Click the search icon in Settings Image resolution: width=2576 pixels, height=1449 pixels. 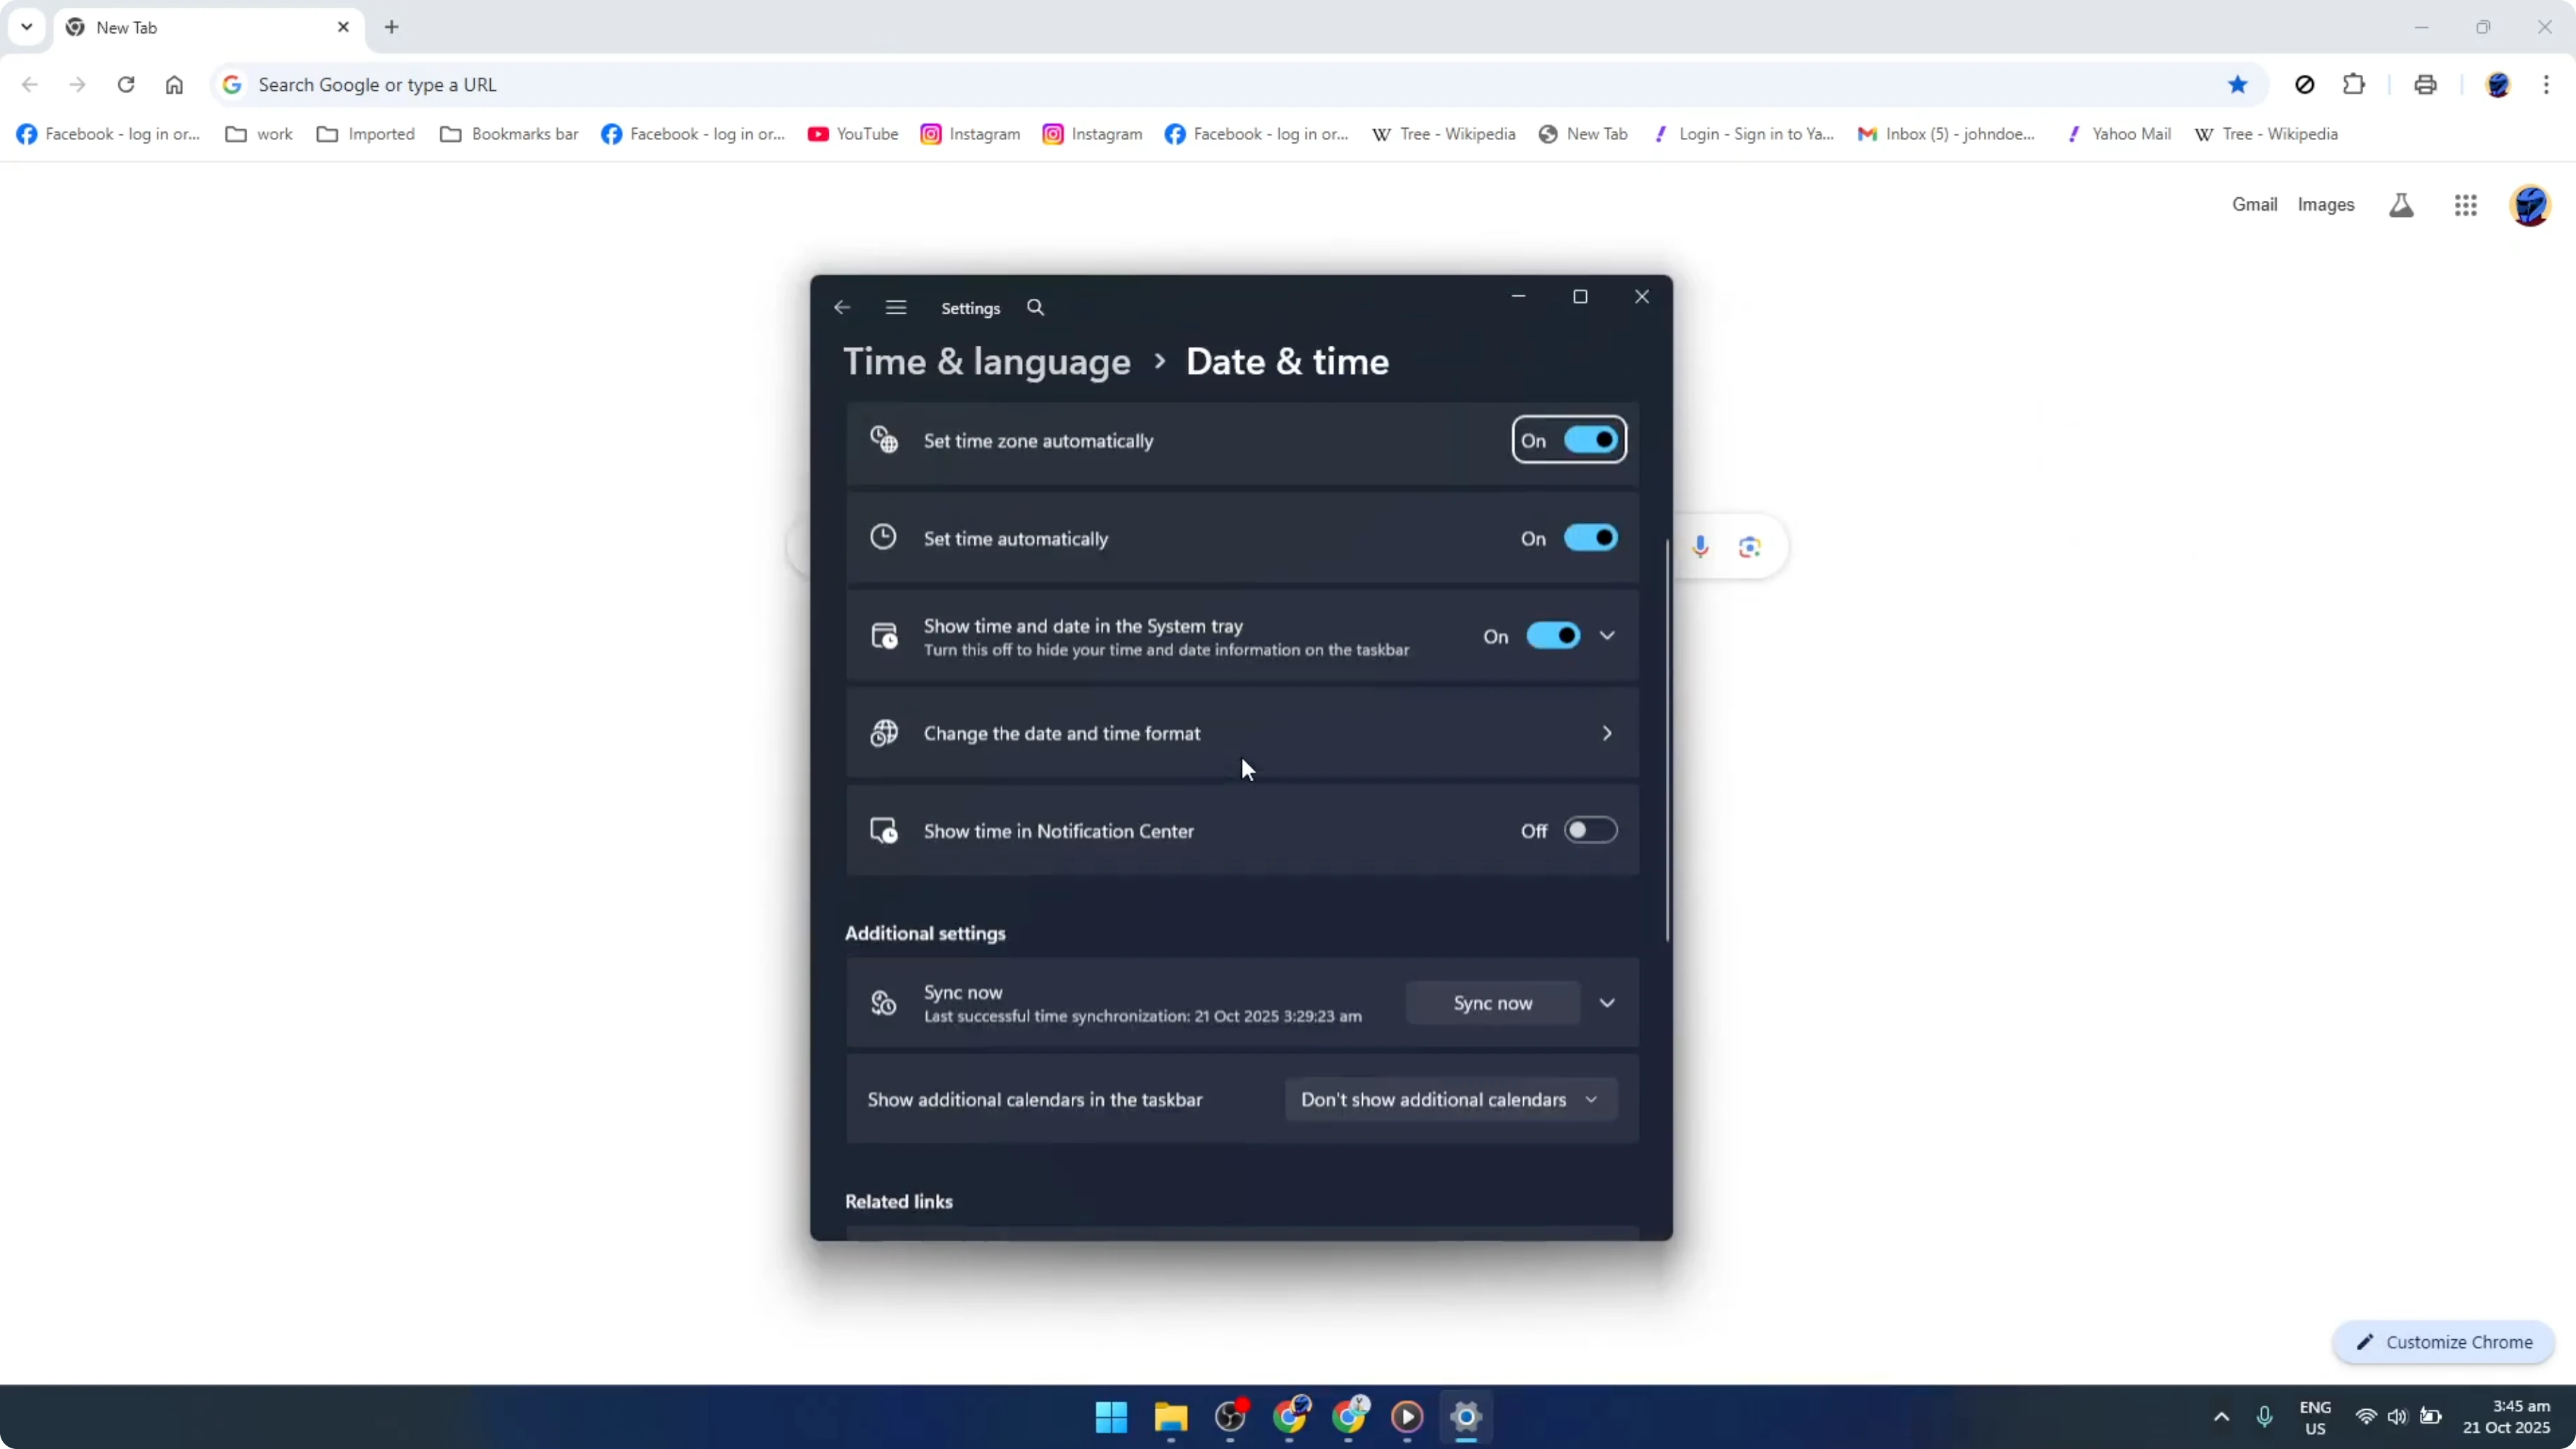point(1035,307)
